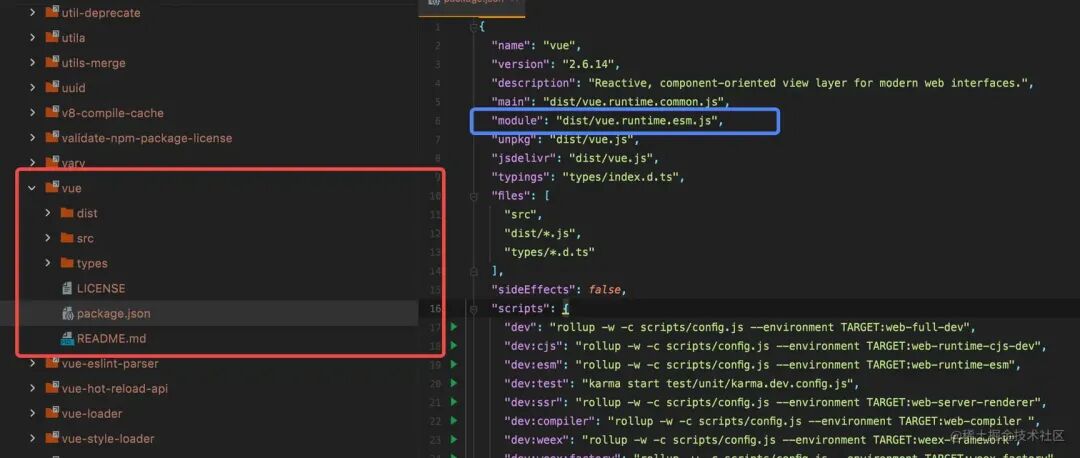1080x458 pixels.
Task: Open README.md from the project tree
Action: tap(112, 338)
